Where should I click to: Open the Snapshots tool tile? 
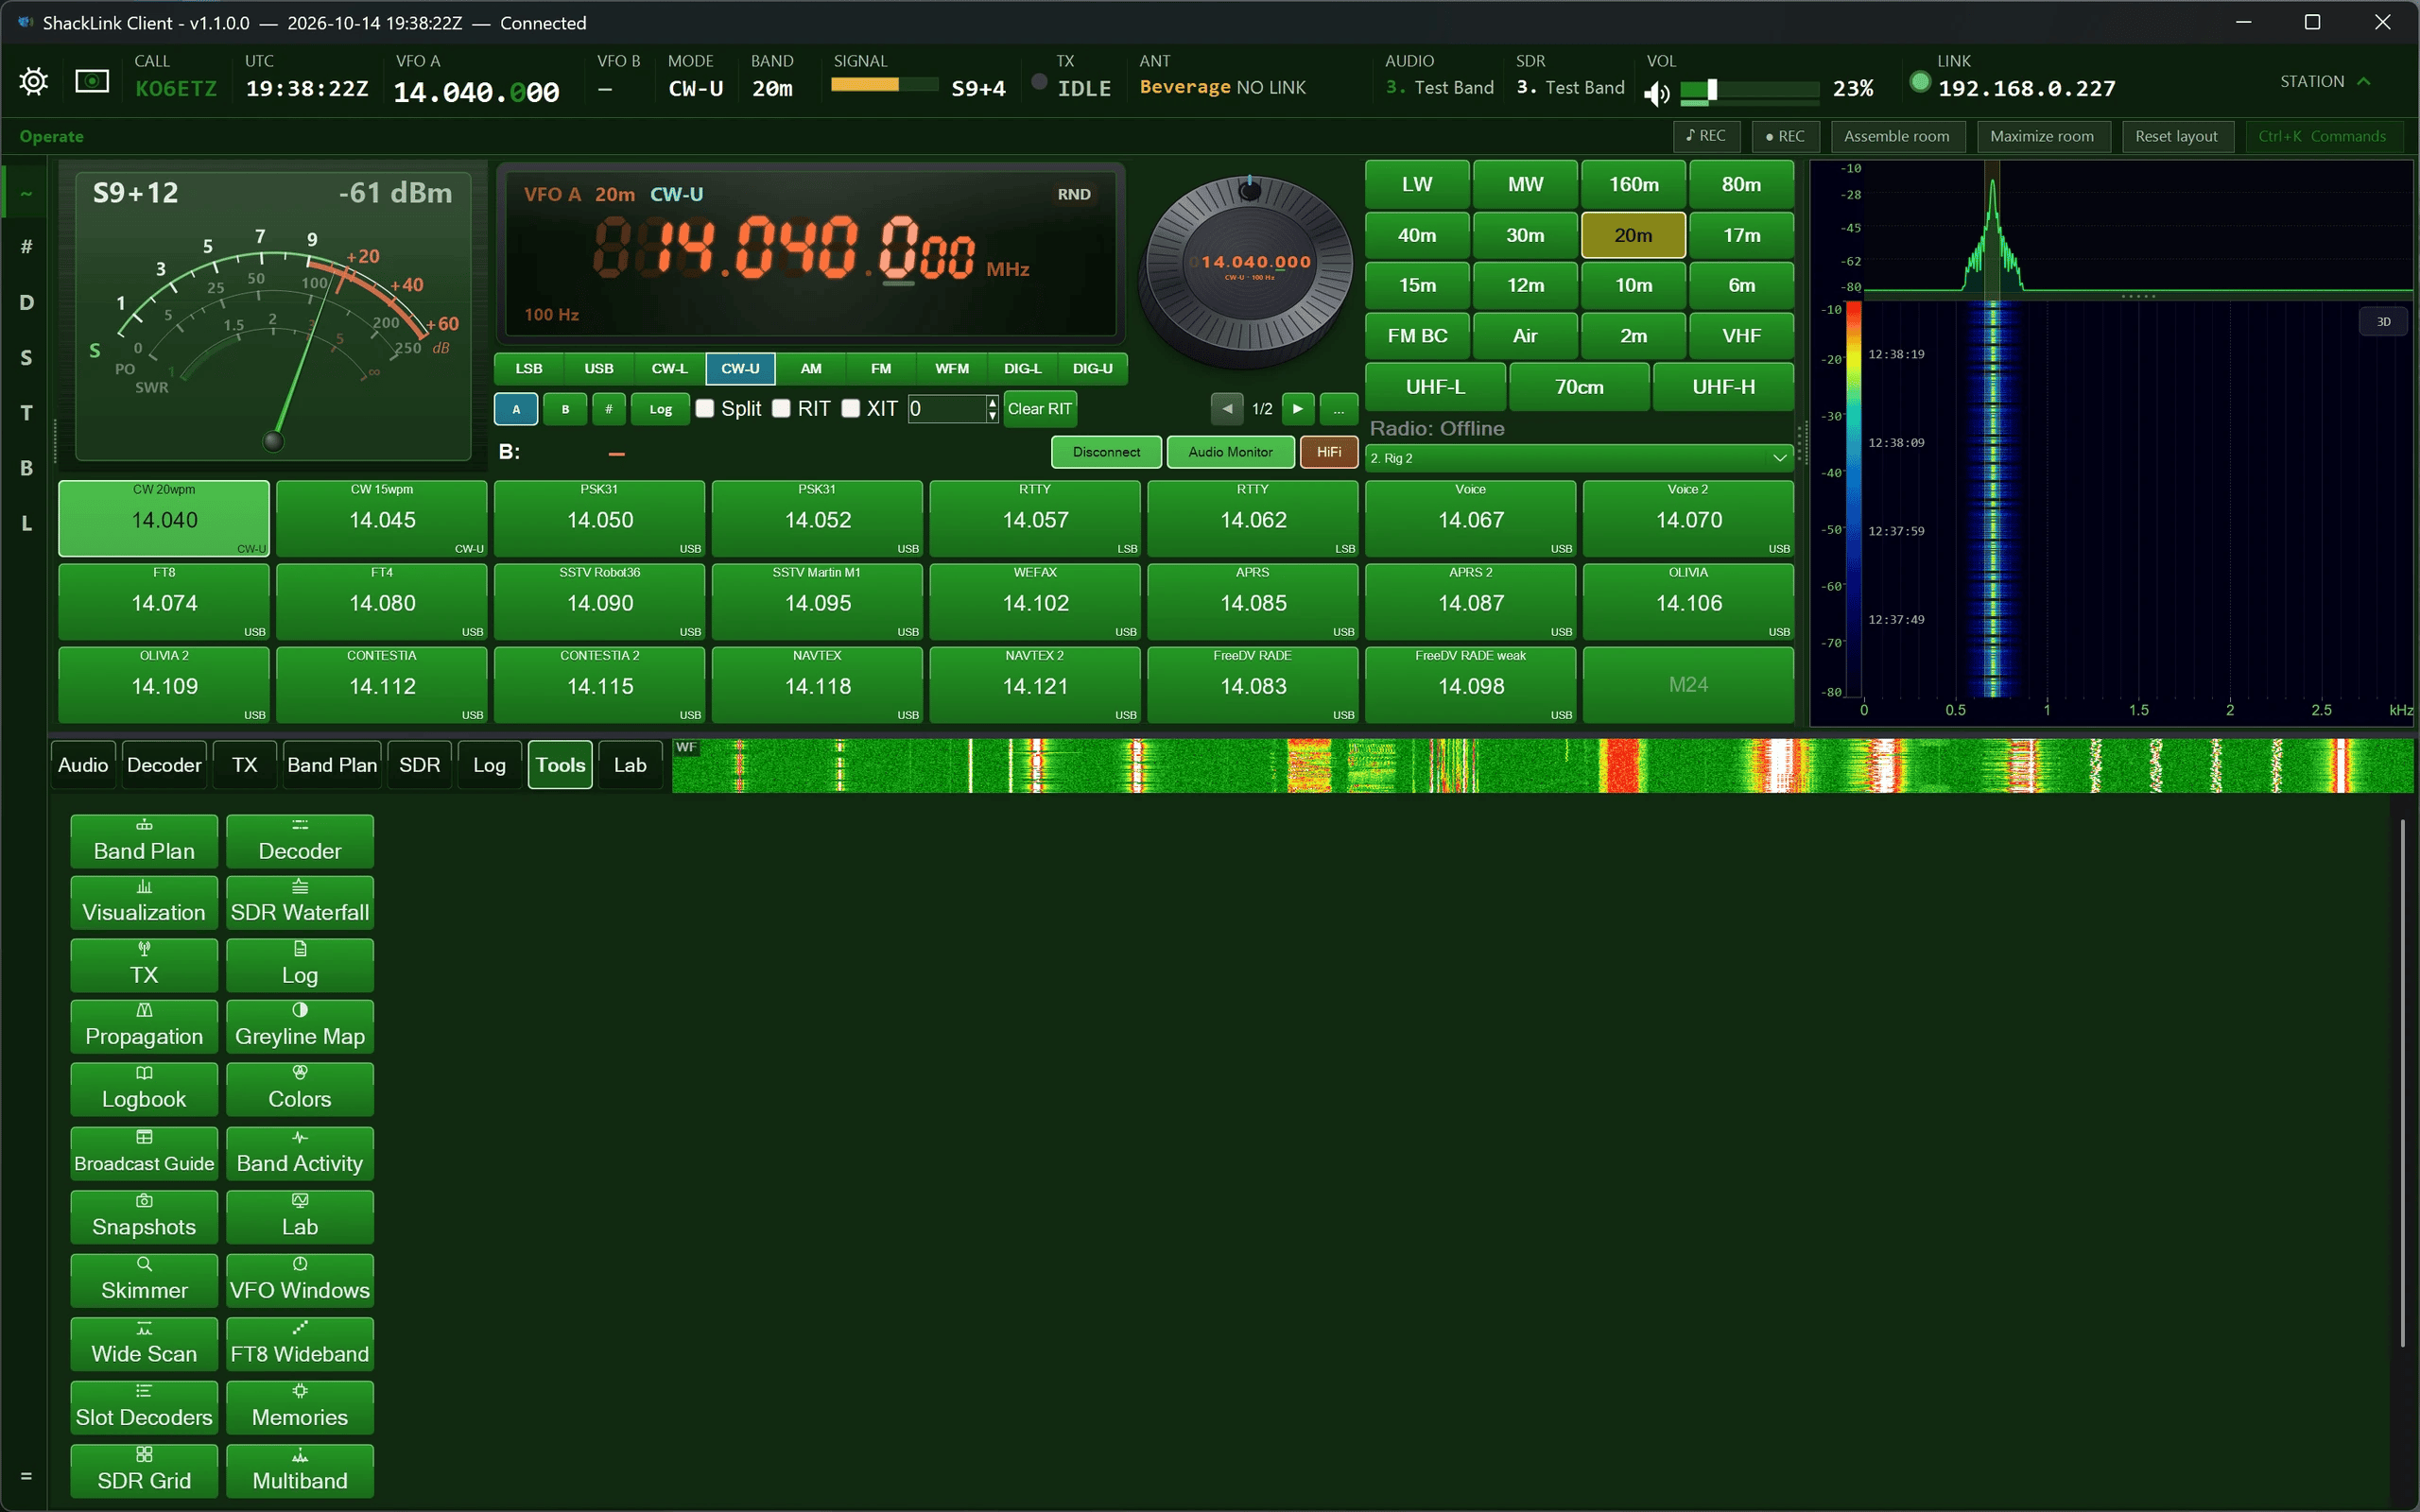(x=144, y=1217)
